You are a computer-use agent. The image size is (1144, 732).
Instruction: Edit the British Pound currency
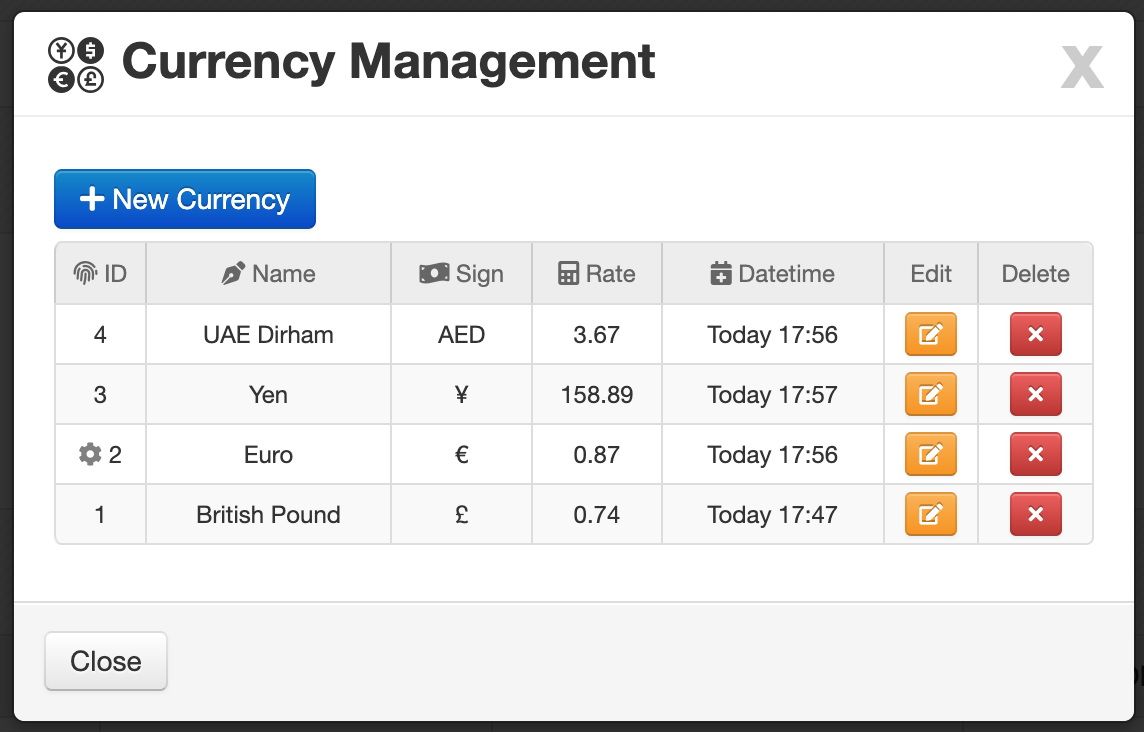[930, 514]
